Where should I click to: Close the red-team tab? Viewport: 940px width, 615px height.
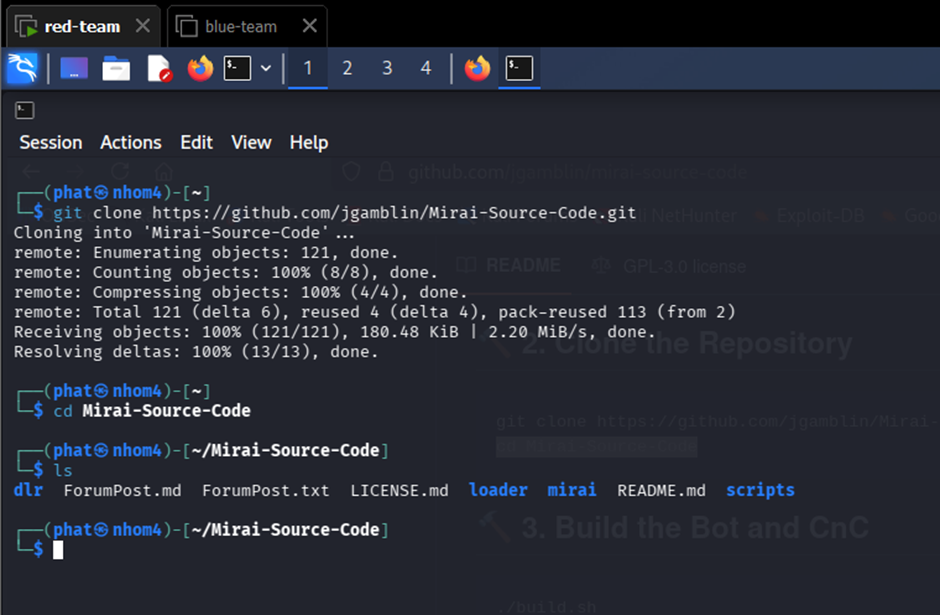tap(143, 26)
